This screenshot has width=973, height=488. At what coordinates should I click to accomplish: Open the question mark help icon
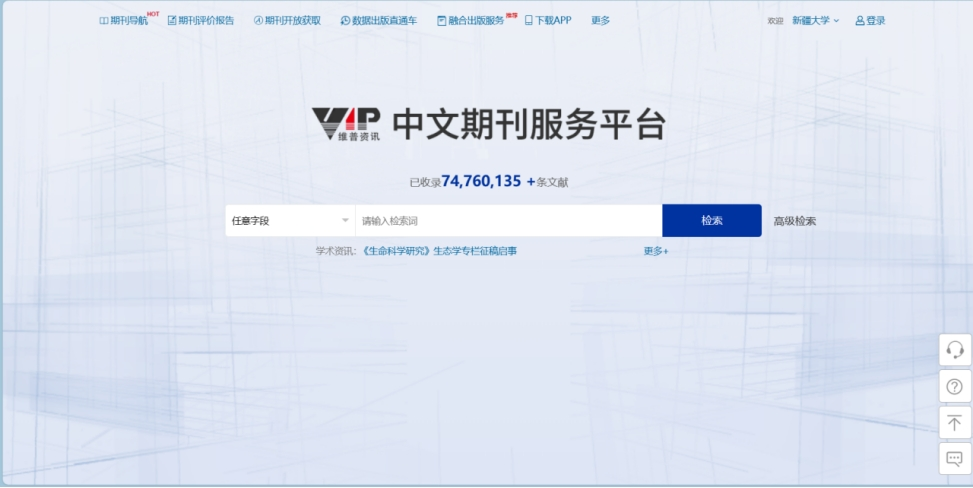tap(955, 387)
